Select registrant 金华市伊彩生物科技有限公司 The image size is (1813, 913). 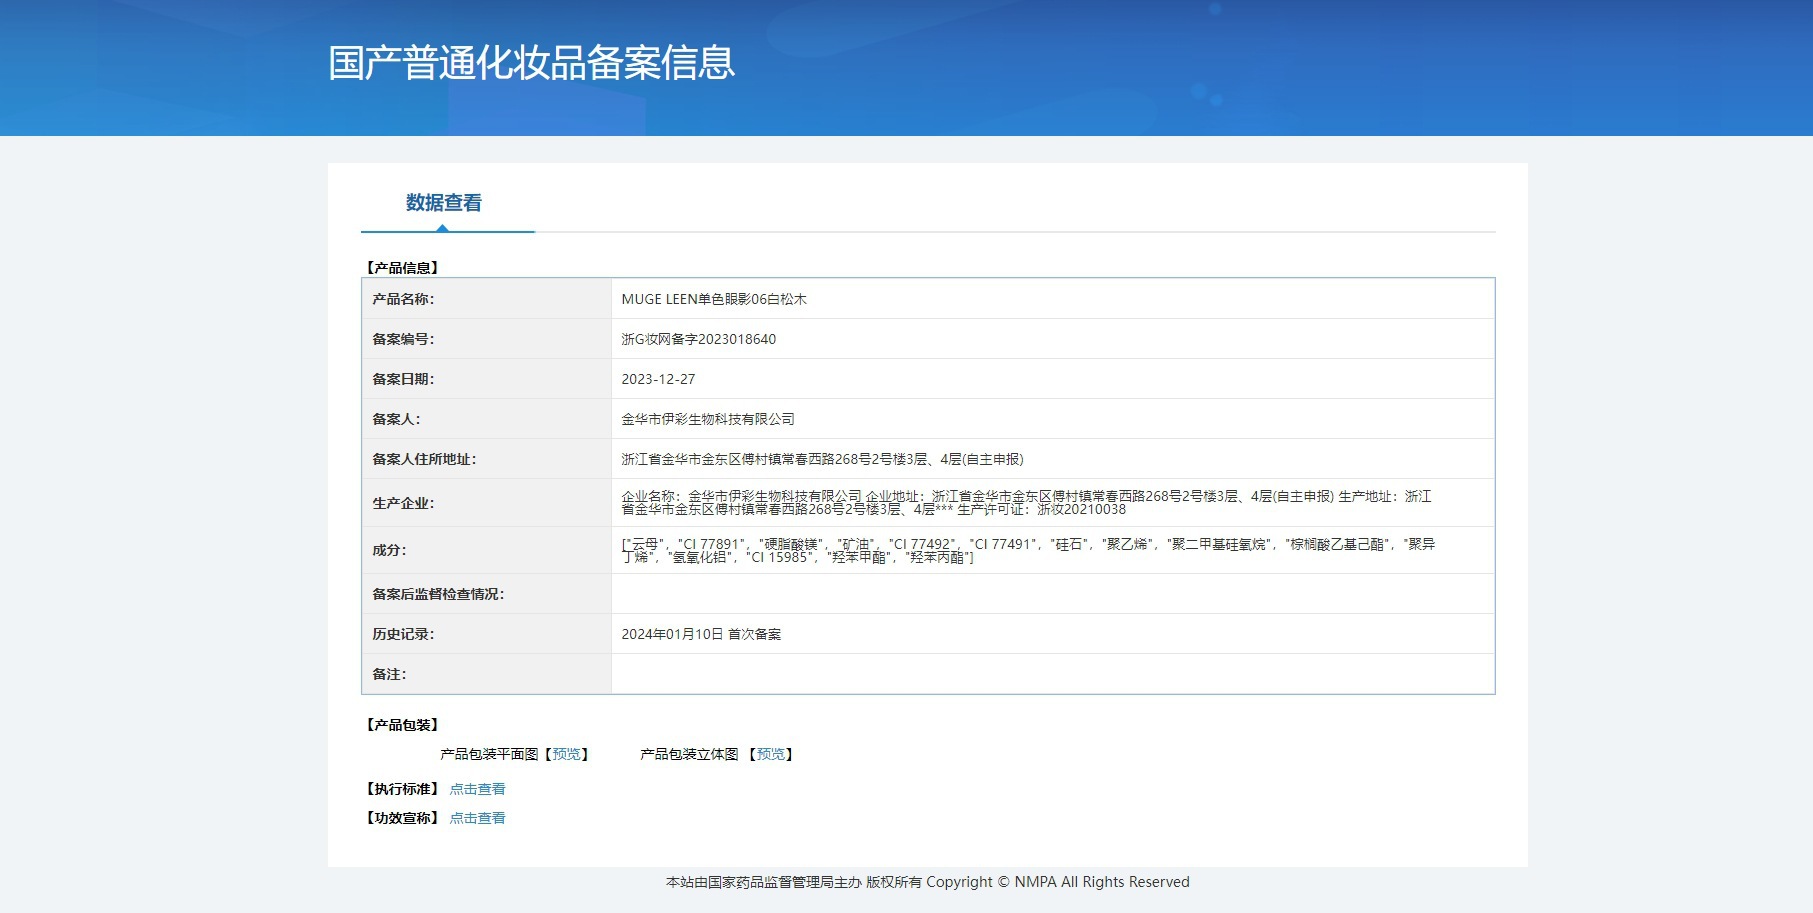708,419
